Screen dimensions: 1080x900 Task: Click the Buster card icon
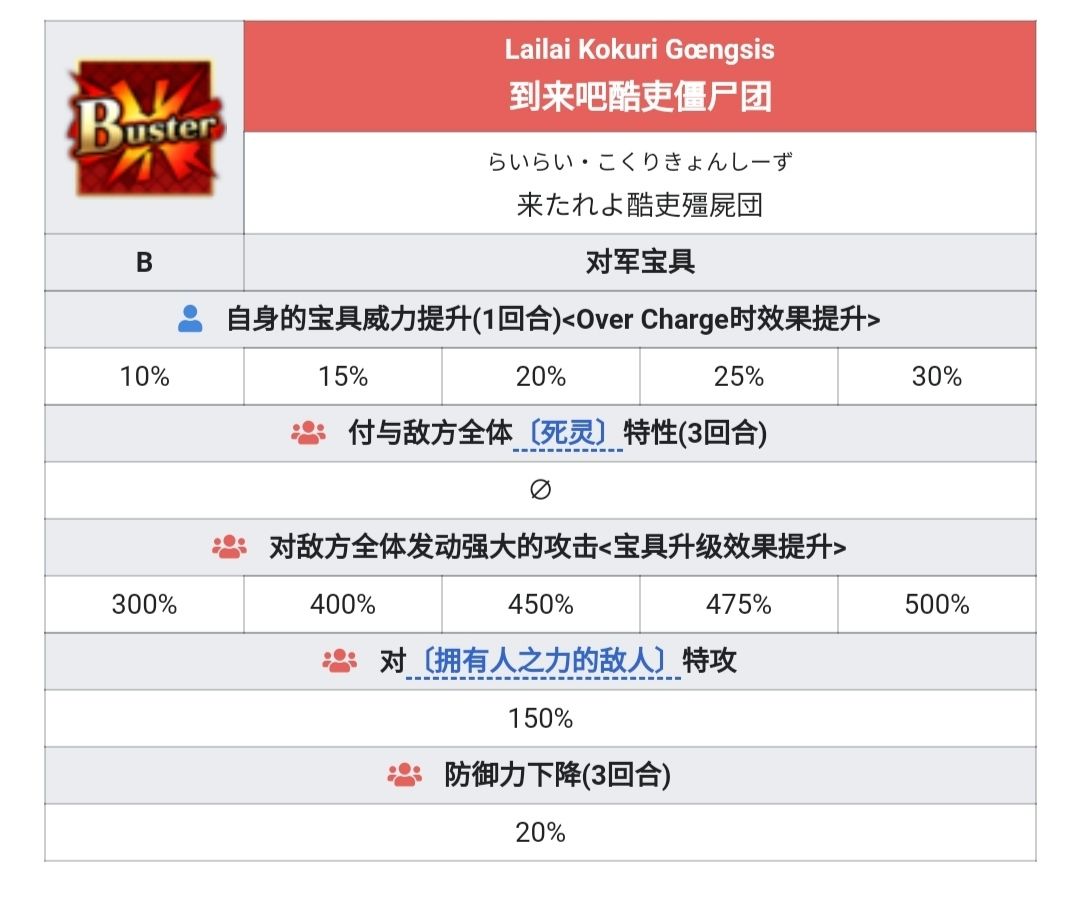(x=144, y=128)
